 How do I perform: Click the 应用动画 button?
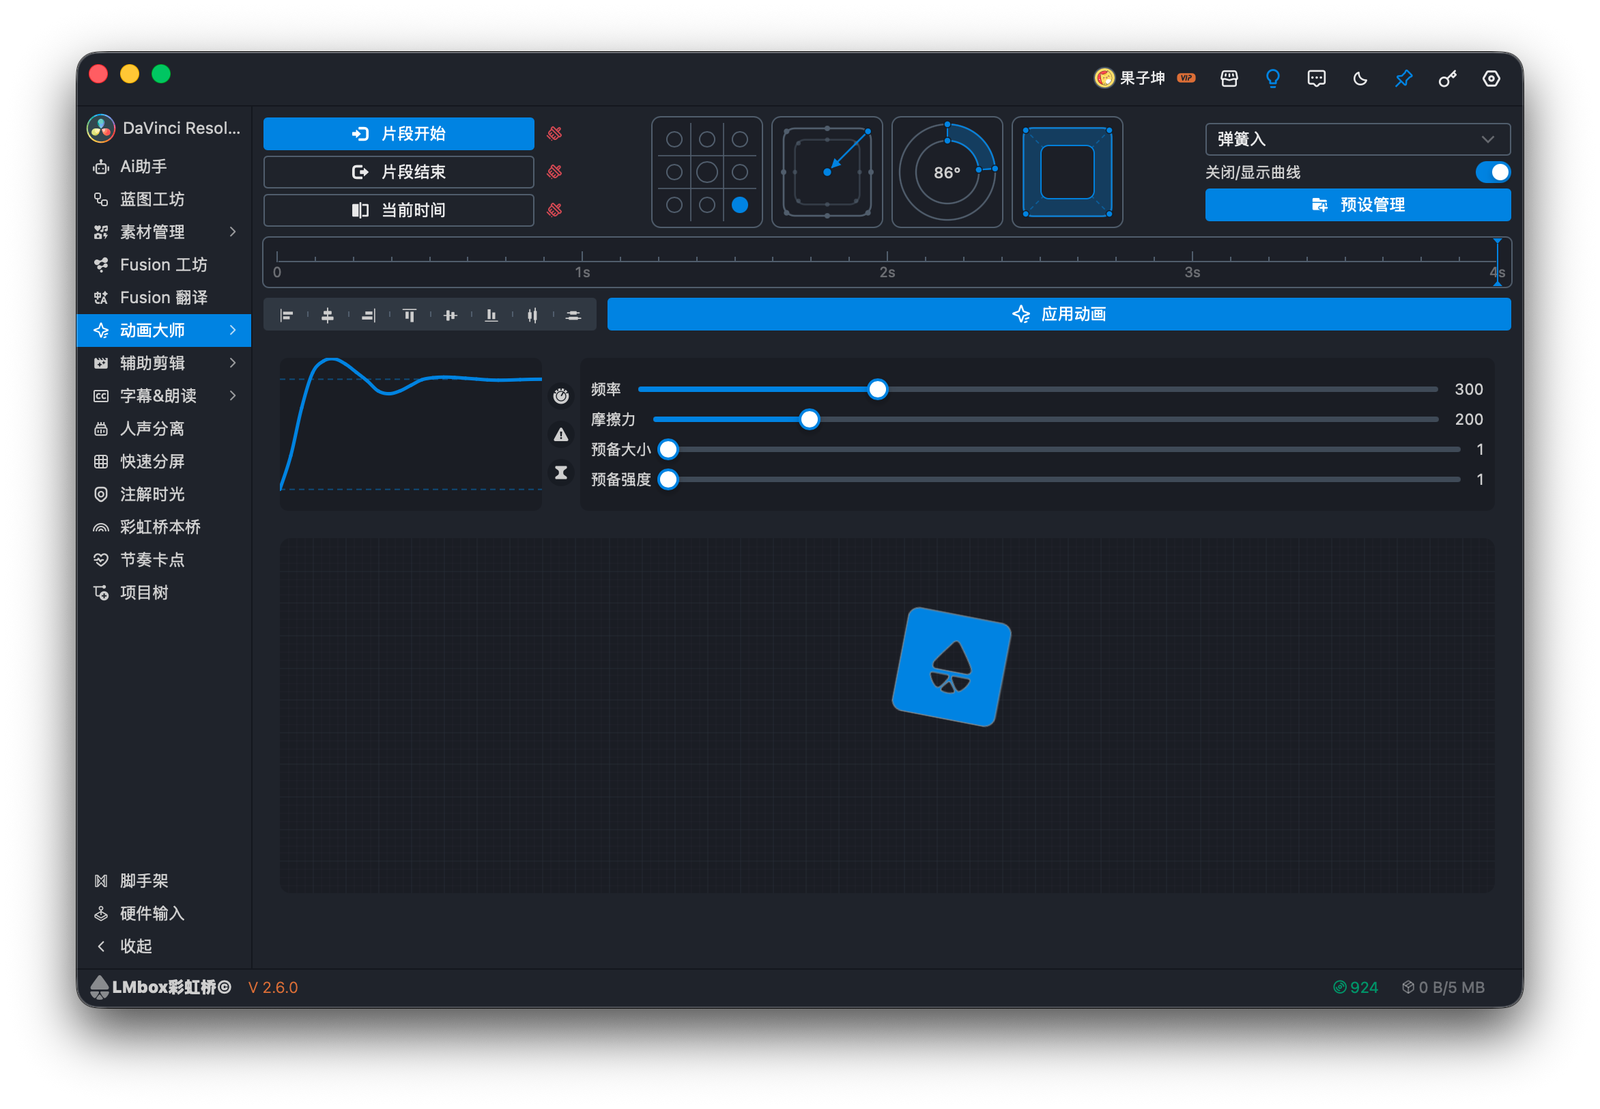pos(1059,314)
